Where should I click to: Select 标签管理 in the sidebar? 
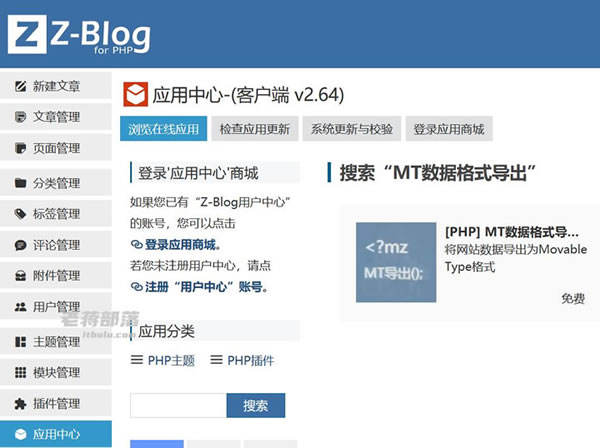[56, 214]
